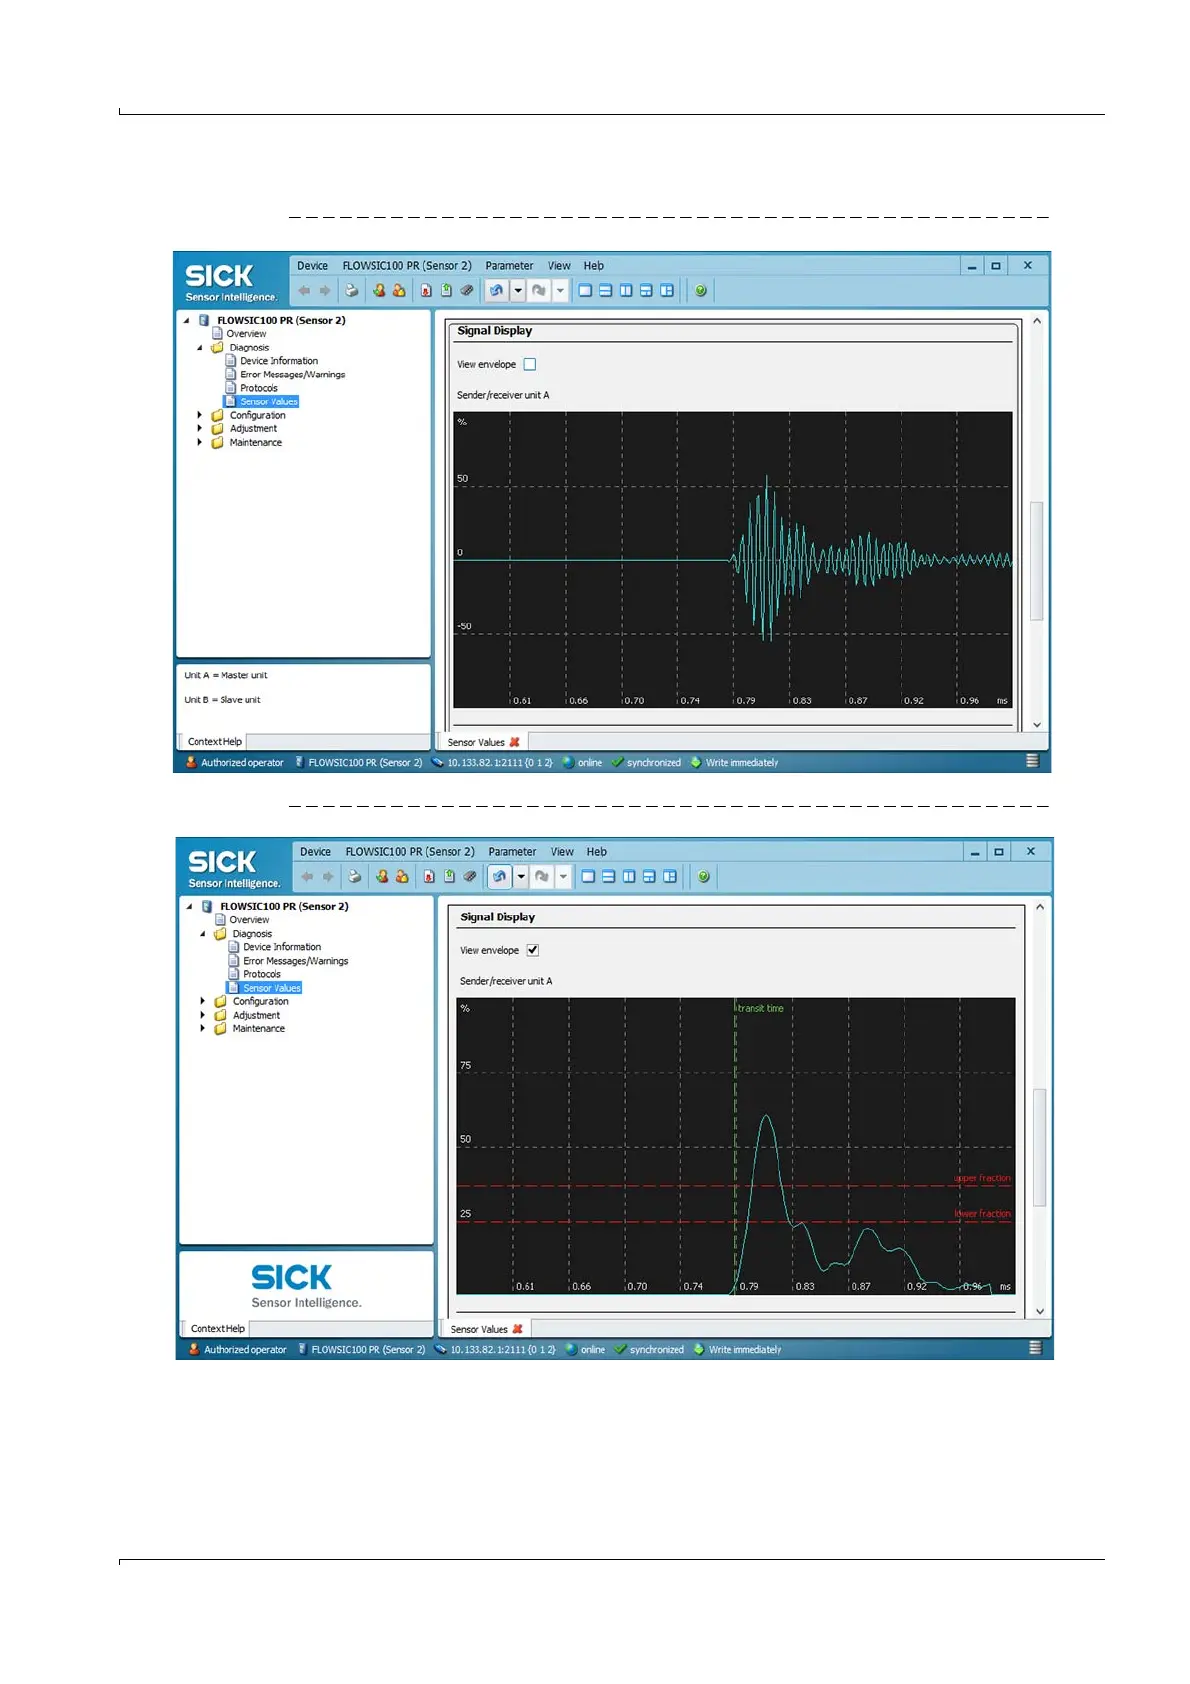Open the undo dropdown arrow in the lower window
The height and width of the screenshot is (1684, 1190).
click(x=521, y=877)
